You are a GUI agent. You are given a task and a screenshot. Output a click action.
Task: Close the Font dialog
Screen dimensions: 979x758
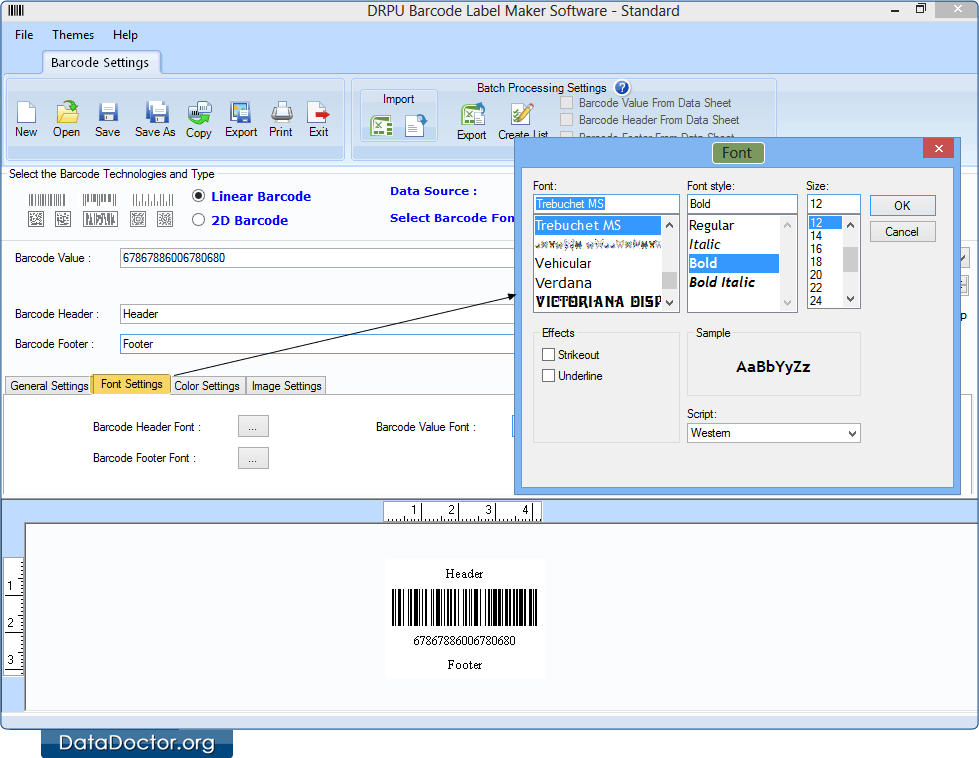click(x=938, y=149)
